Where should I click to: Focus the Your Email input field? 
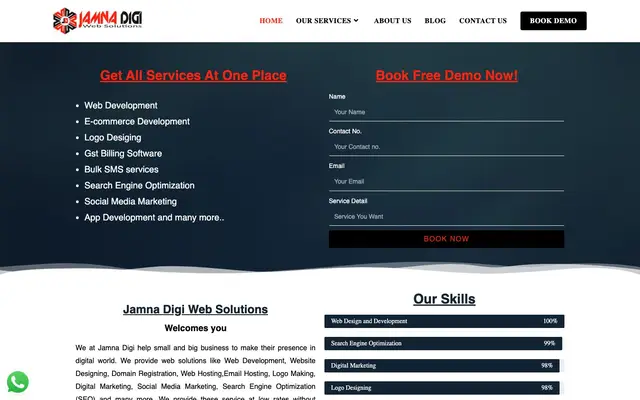[447, 182]
